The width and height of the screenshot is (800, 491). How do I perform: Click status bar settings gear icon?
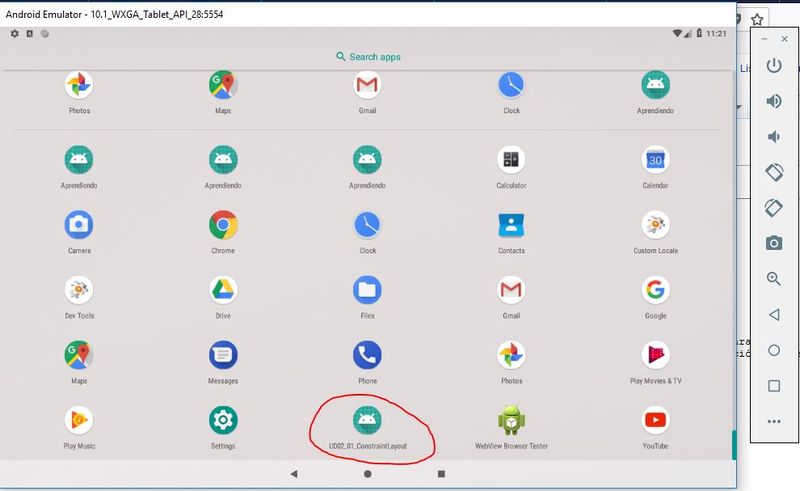[15, 34]
